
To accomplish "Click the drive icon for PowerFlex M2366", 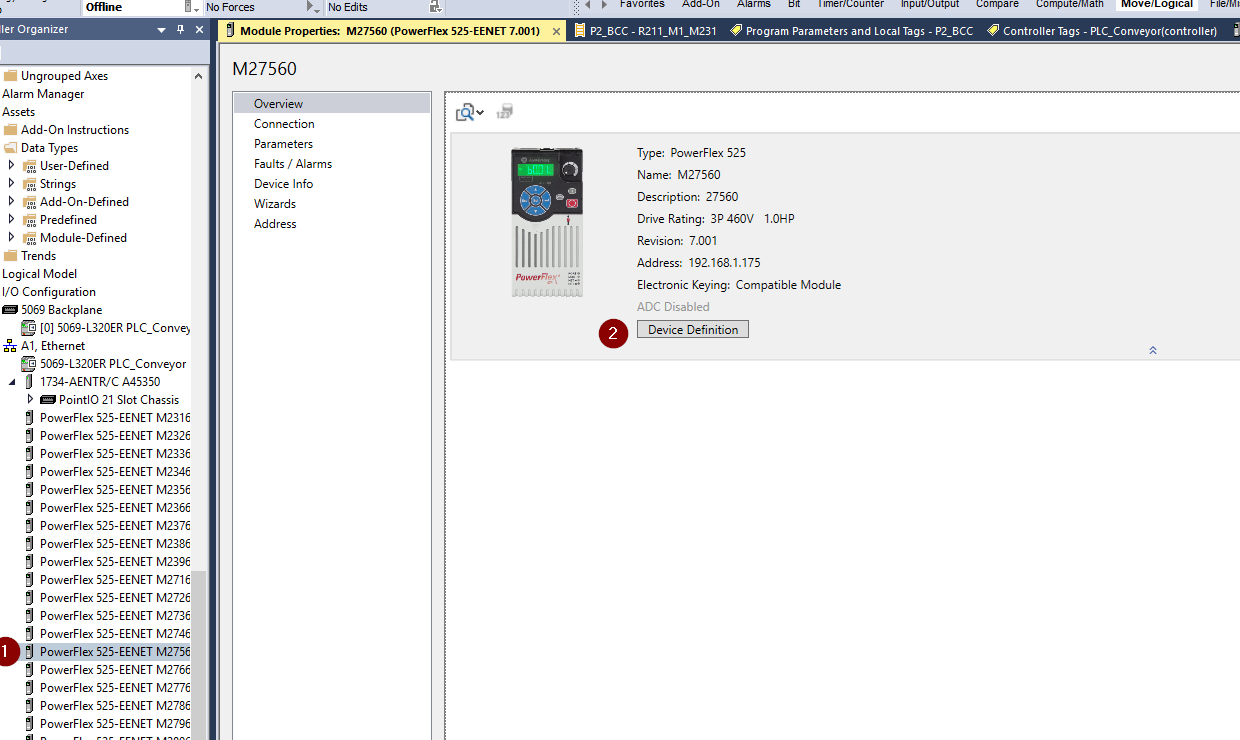I will (29, 508).
